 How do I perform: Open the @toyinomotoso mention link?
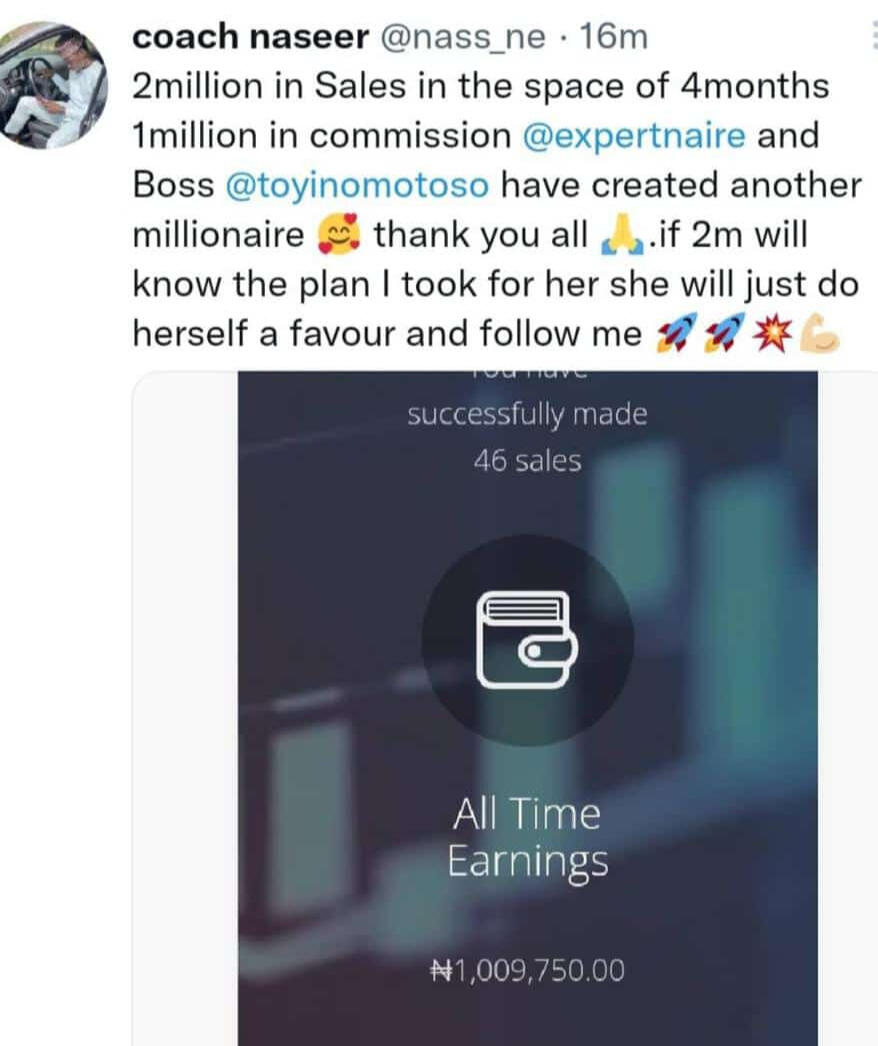click(358, 185)
